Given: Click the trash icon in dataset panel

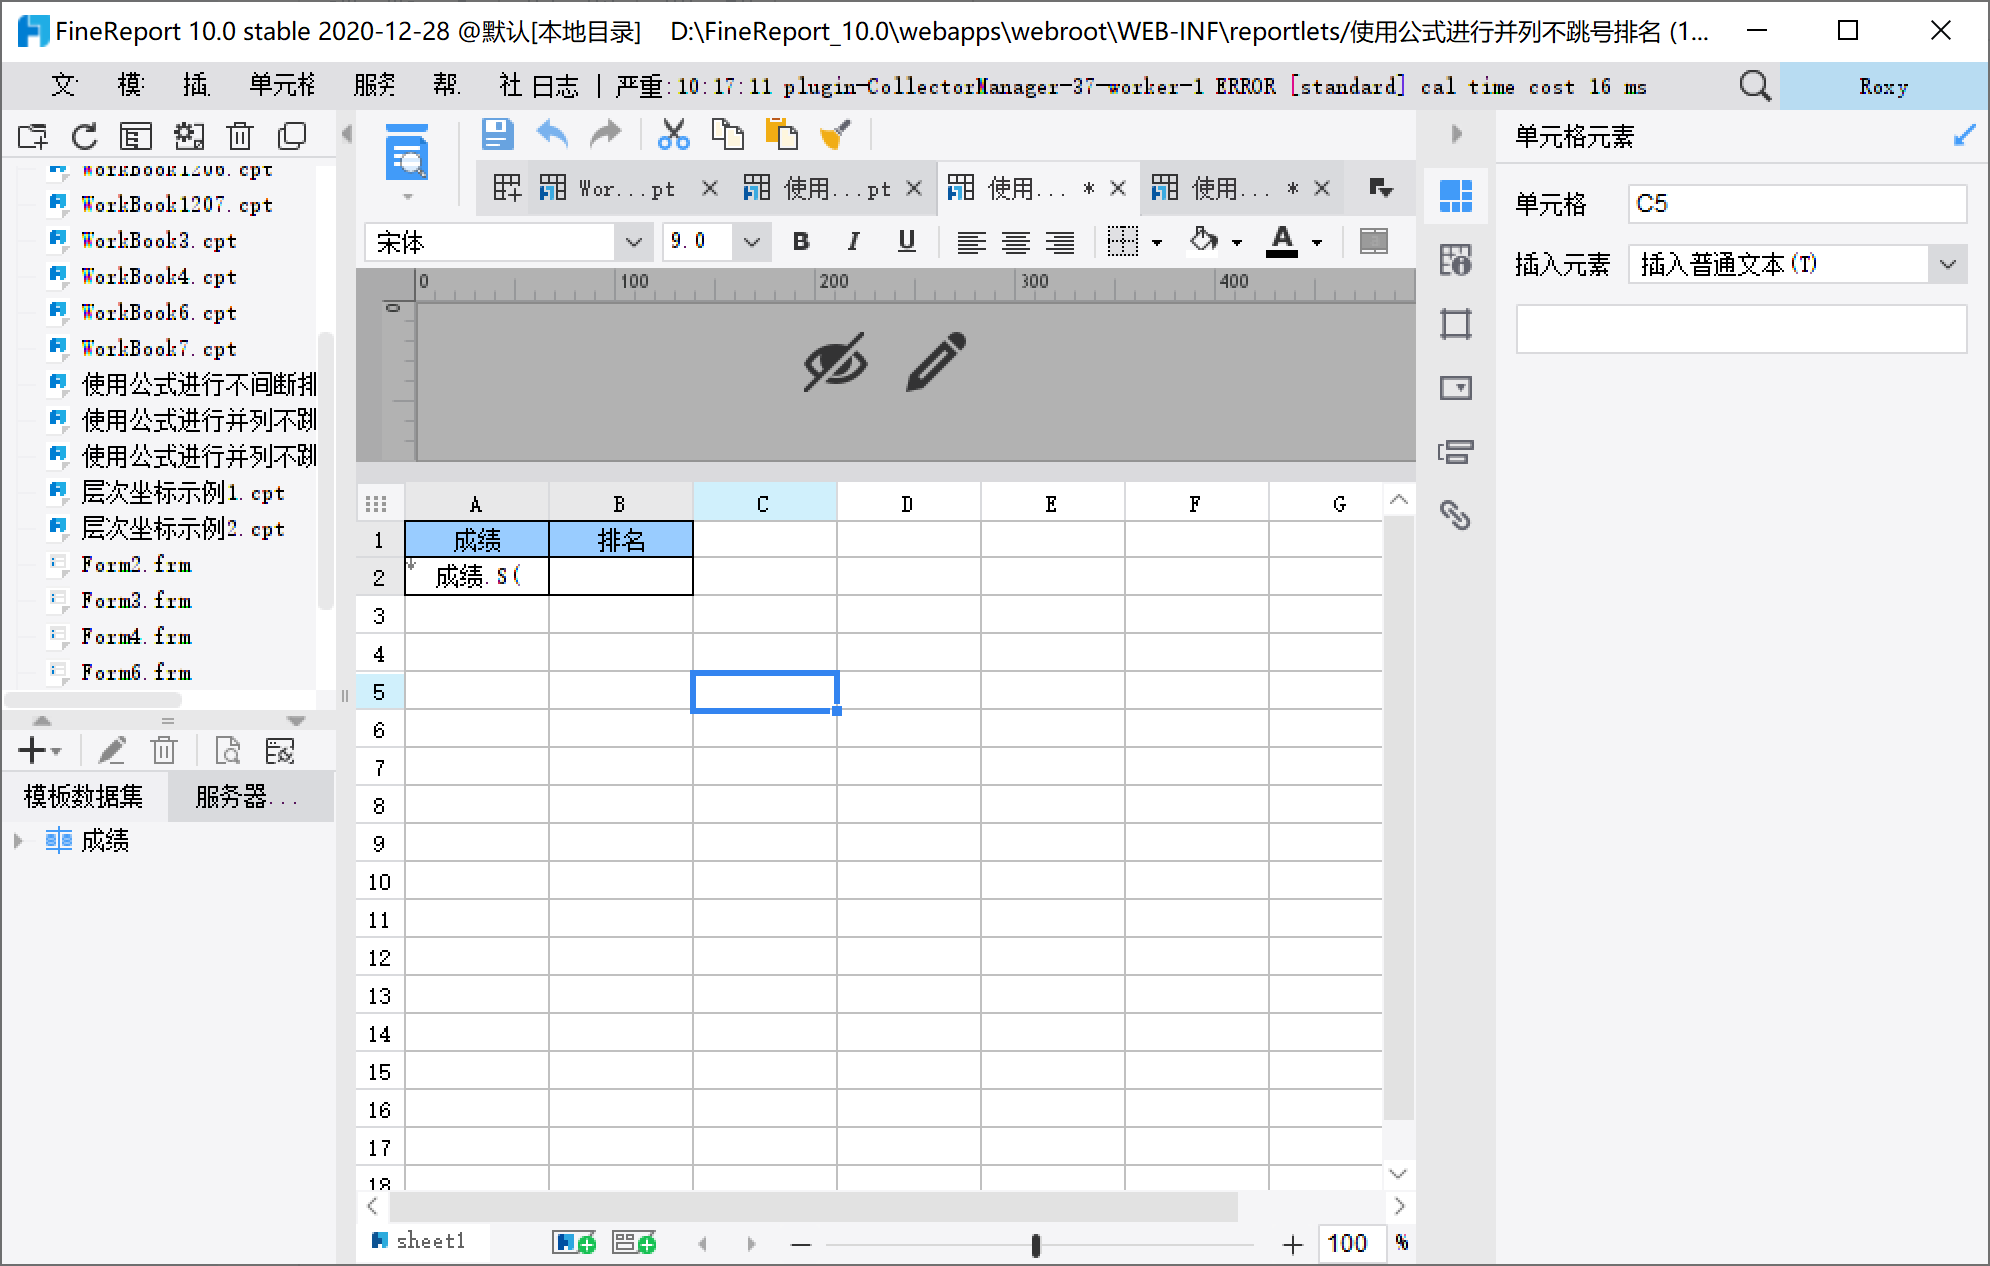Looking at the screenshot, I should click(164, 750).
